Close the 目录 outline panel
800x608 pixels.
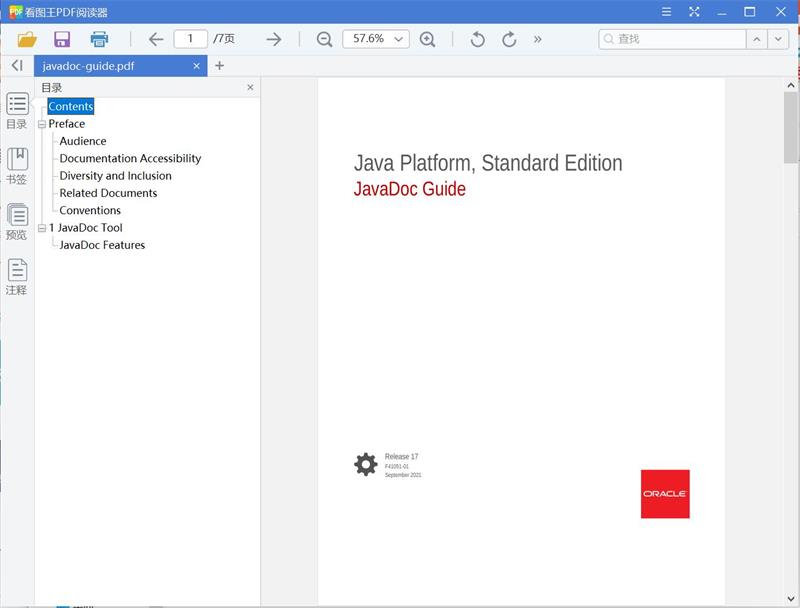point(250,87)
